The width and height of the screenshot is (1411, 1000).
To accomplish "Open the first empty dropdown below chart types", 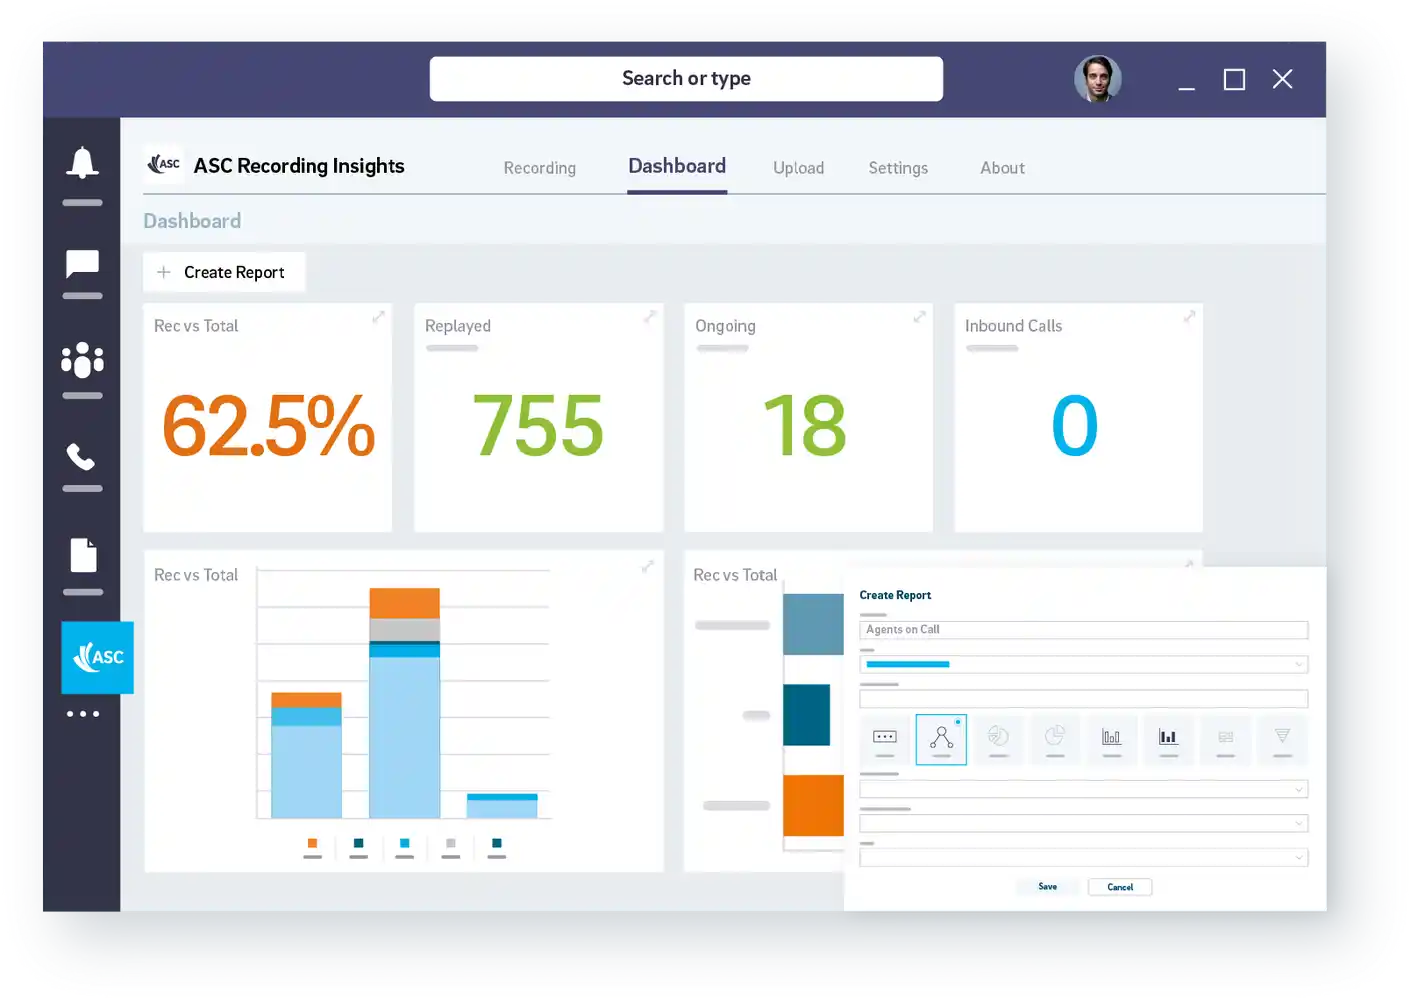I will tap(1084, 790).
